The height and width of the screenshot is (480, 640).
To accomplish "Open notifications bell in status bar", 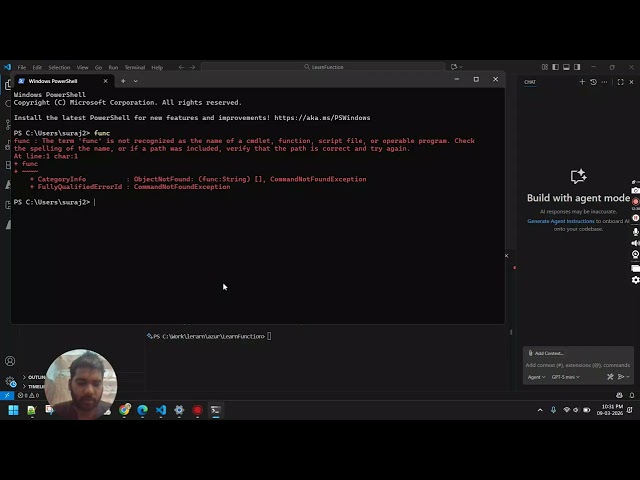I will (632, 395).
